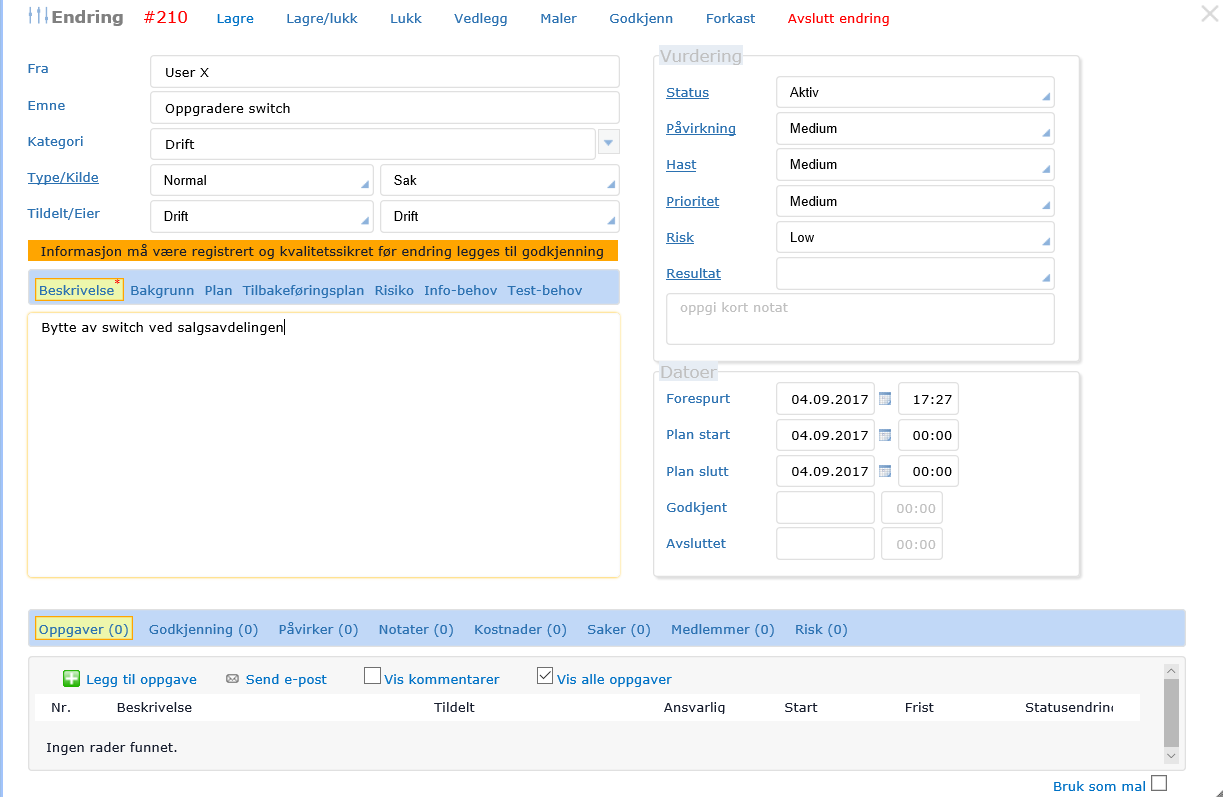The height and width of the screenshot is (797, 1223).
Task: Click Maler in the top menu
Action: [x=558, y=18]
